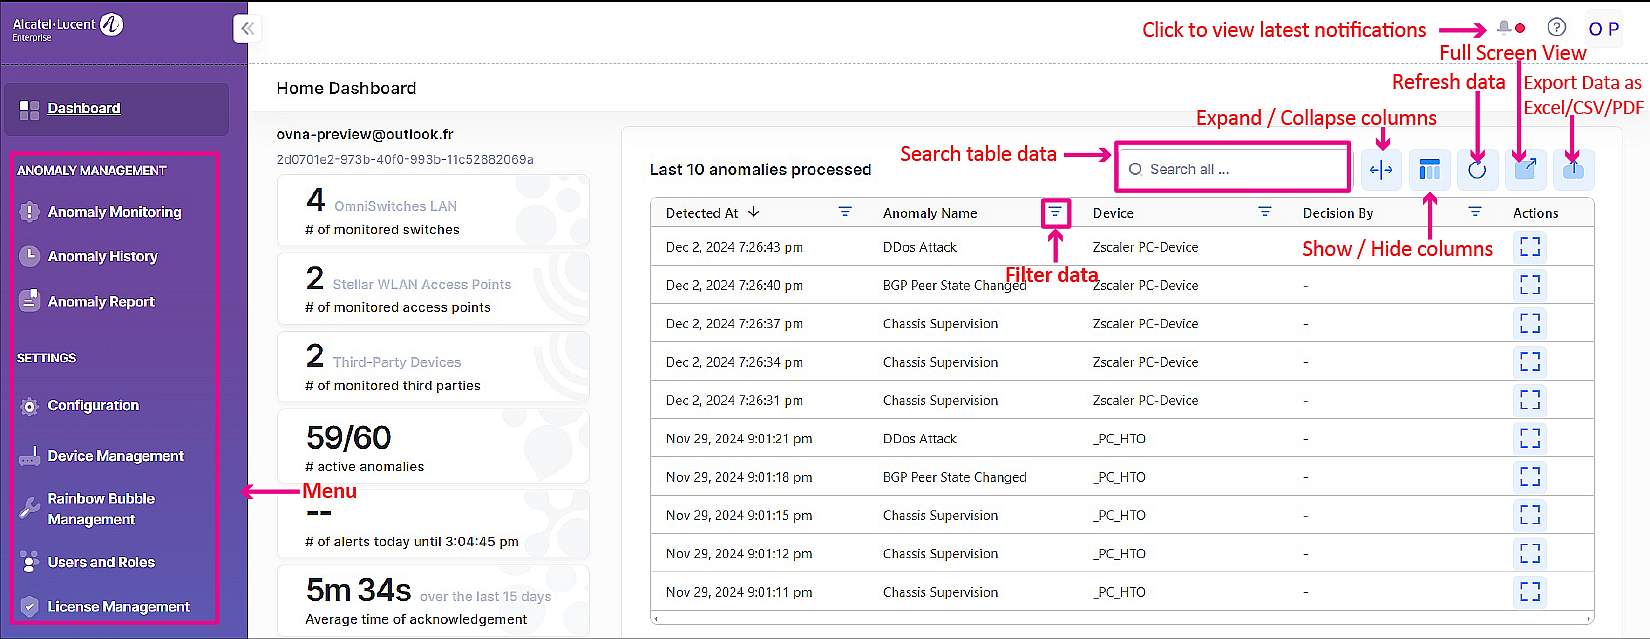Open the Show/Hide columns icon

click(x=1429, y=170)
